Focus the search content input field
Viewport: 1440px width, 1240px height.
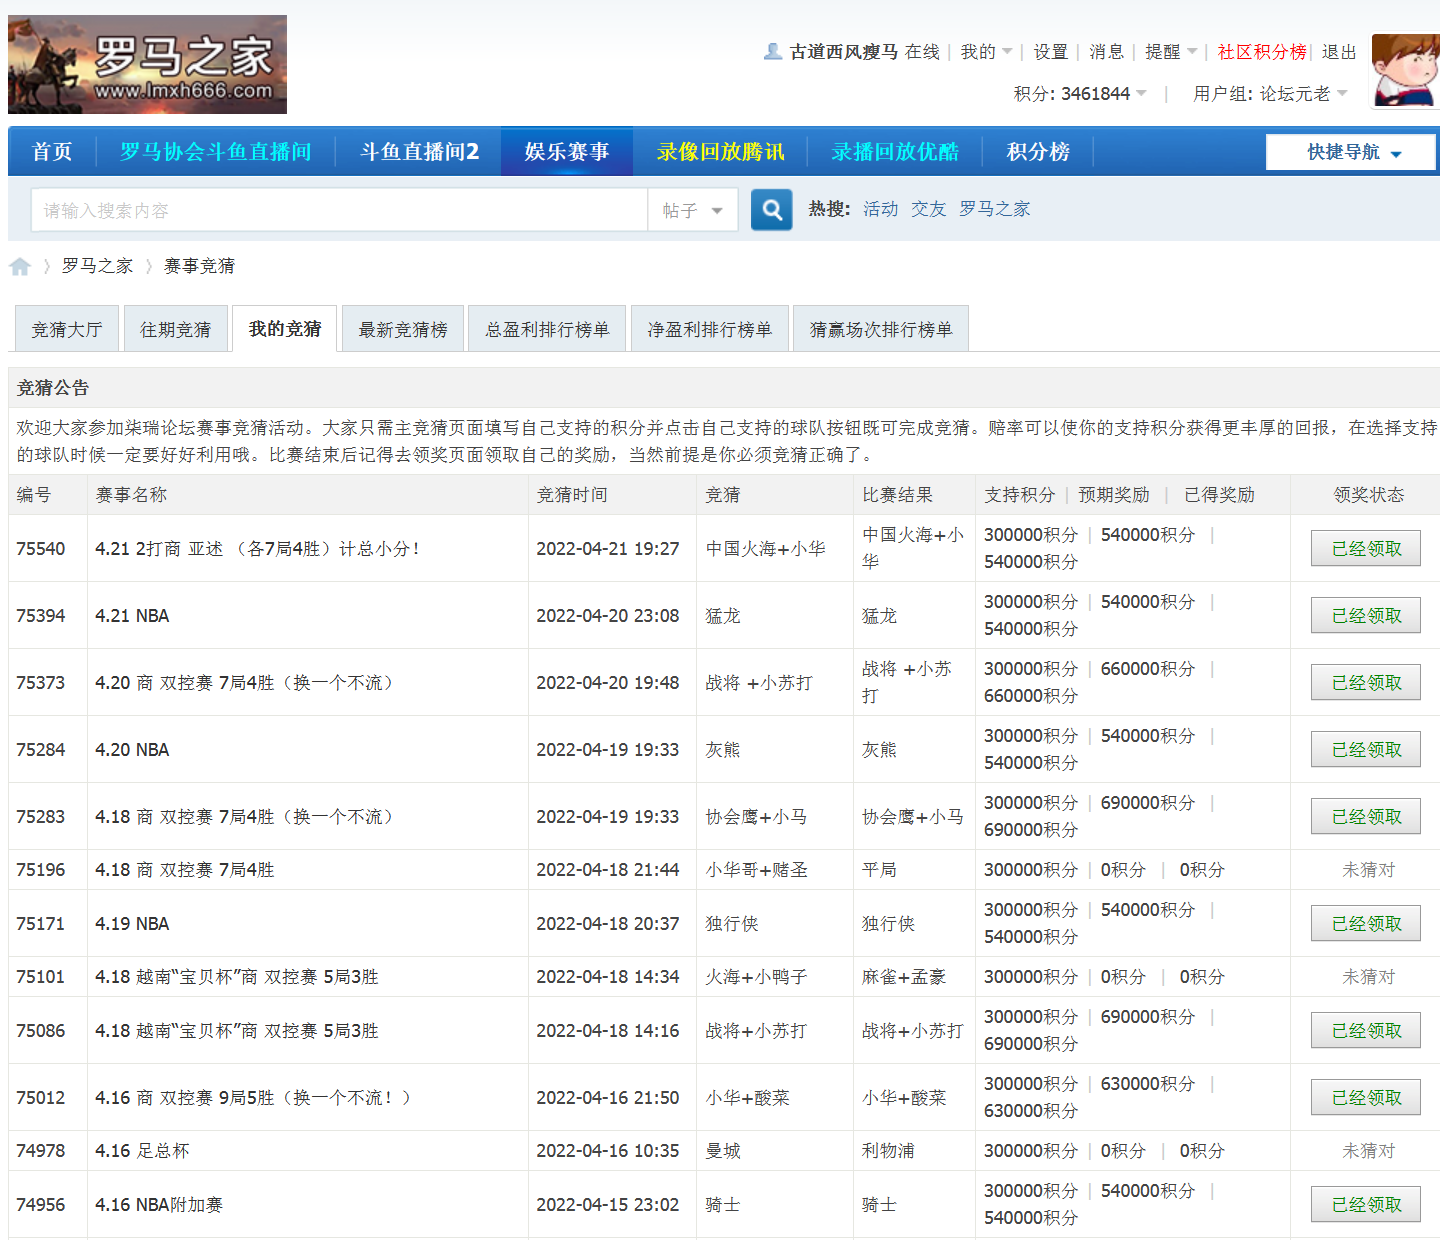click(340, 210)
